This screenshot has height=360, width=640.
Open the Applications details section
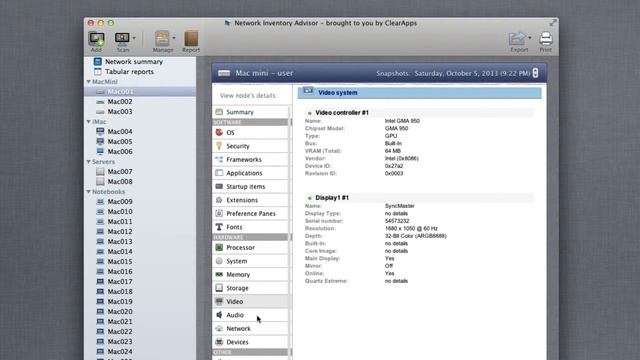pyautogui.click(x=250, y=173)
